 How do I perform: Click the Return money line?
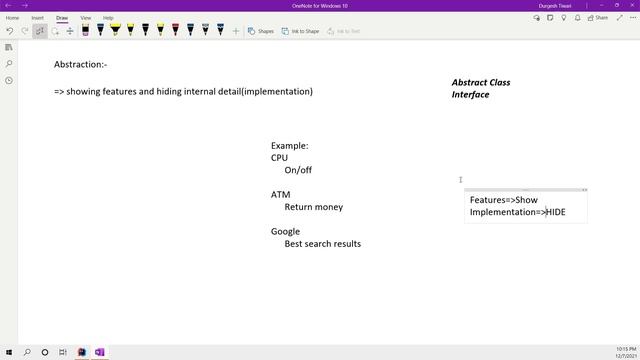click(x=313, y=207)
